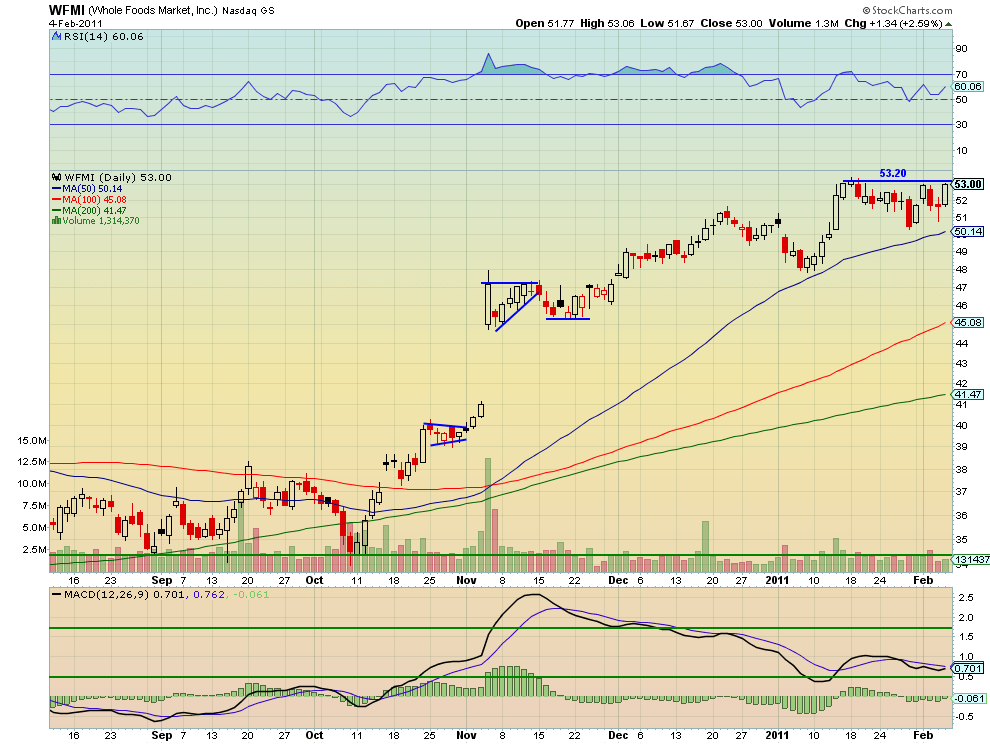The width and height of the screenshot is (990, 744).
Task: Click the 60.06 RSI value tag on right axis
Action: point(968,87)
